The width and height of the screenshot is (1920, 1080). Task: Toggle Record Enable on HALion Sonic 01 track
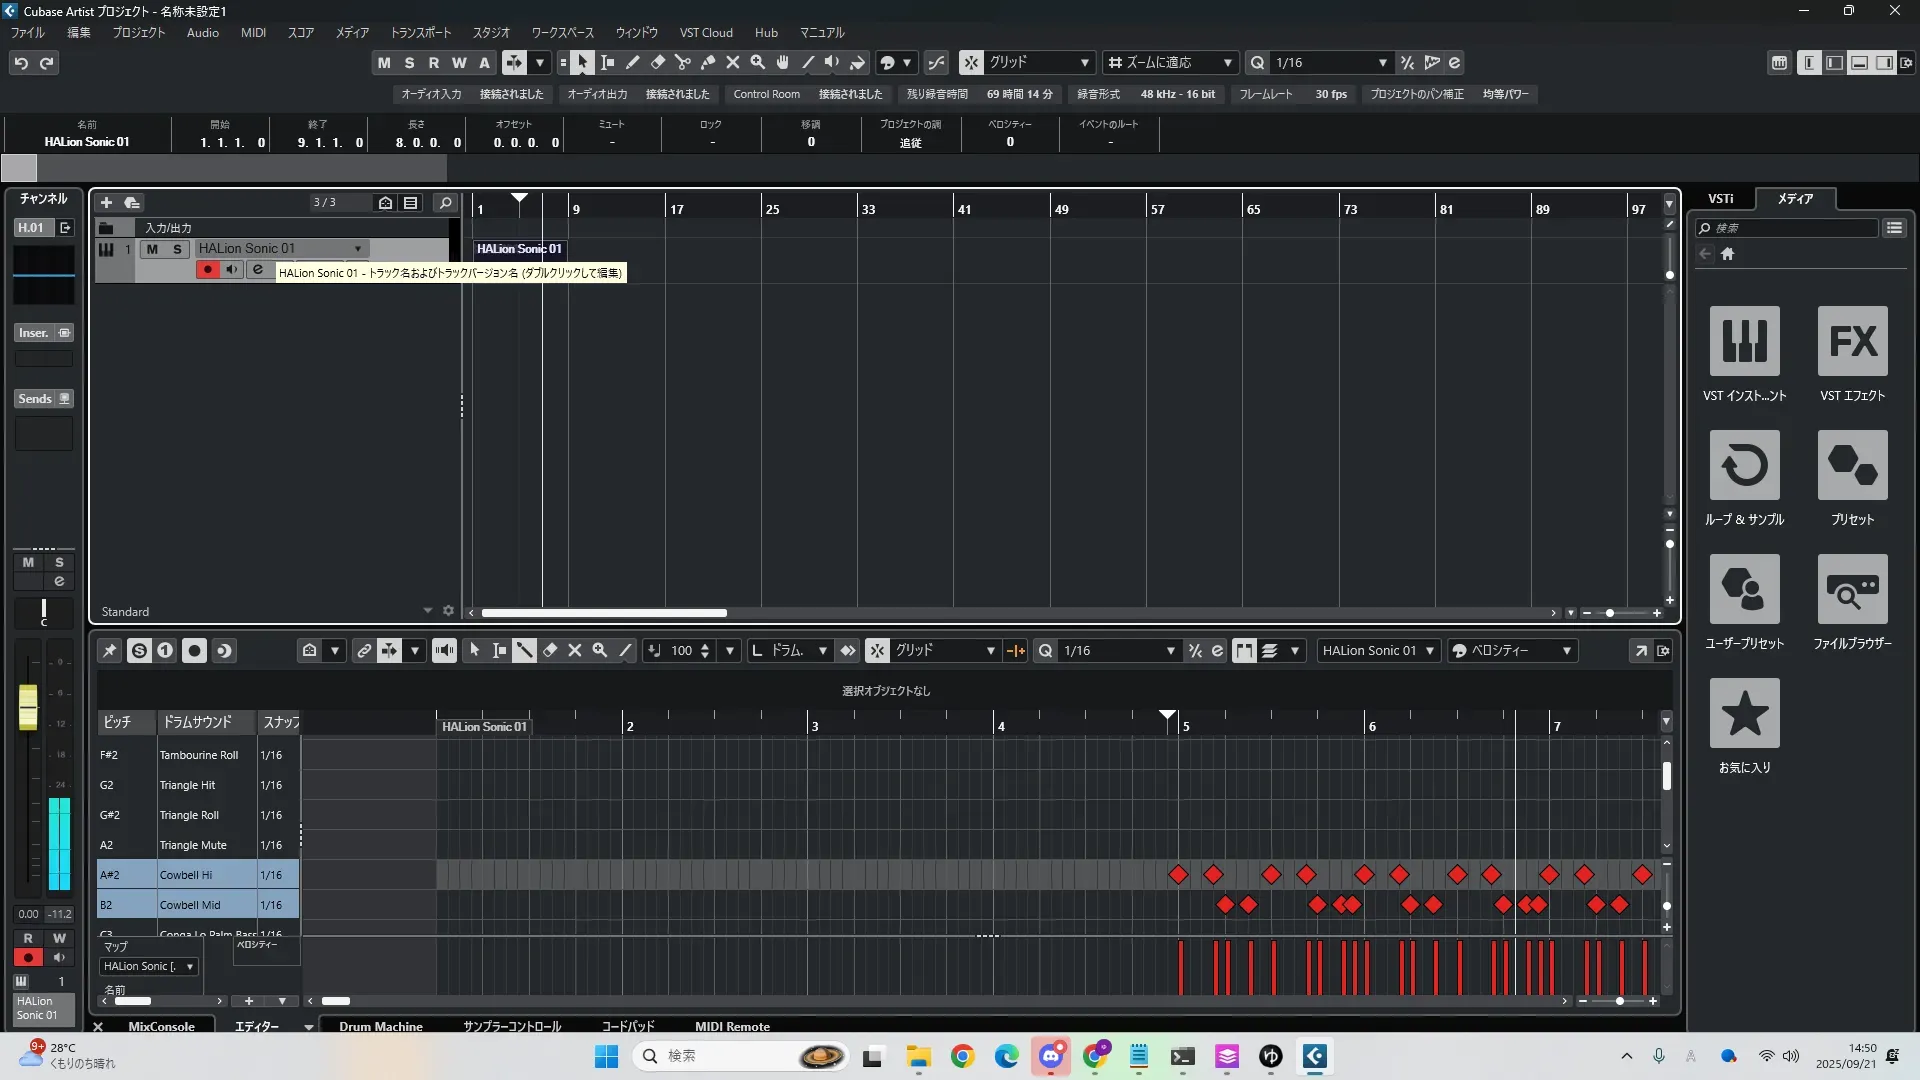207,269
